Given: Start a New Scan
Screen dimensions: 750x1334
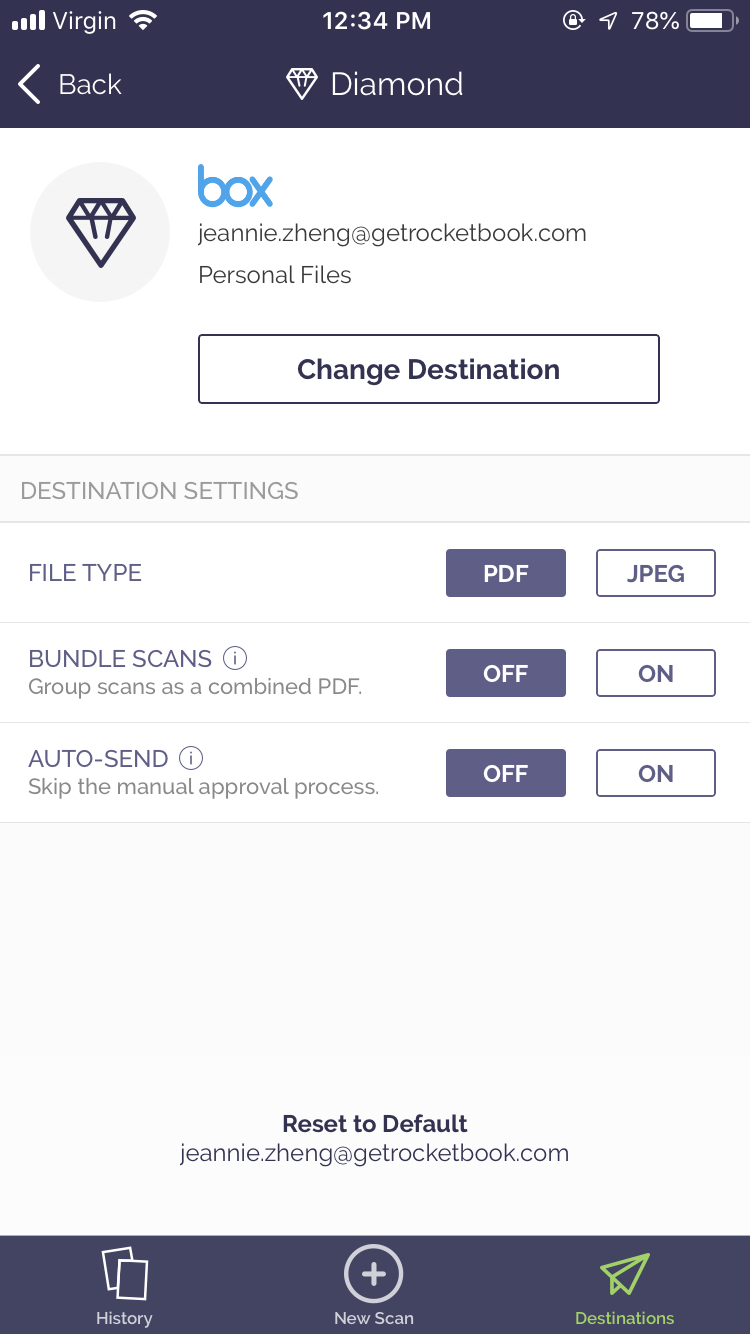Looking at the screenshot, I should [373, 1286].
